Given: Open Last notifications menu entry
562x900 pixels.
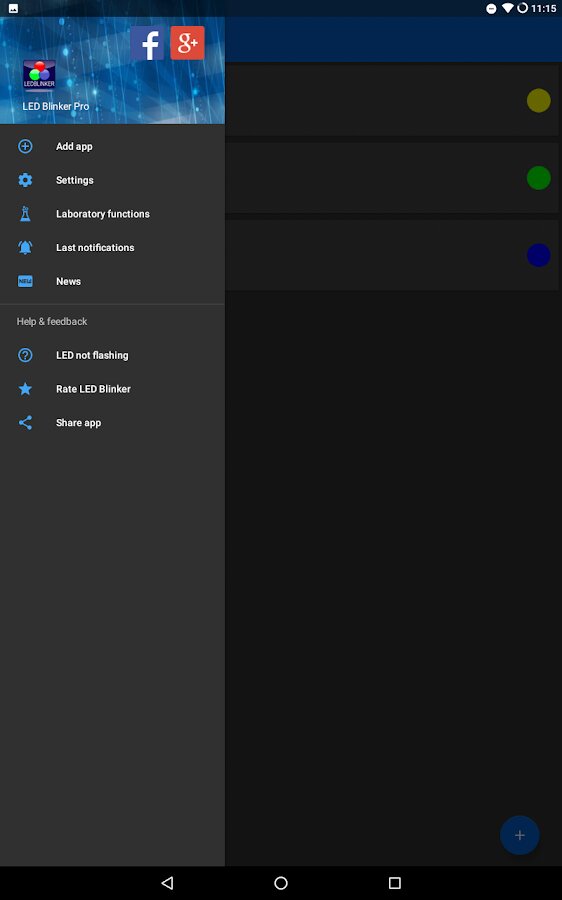Looking at the screenshot, I should 113,247.
